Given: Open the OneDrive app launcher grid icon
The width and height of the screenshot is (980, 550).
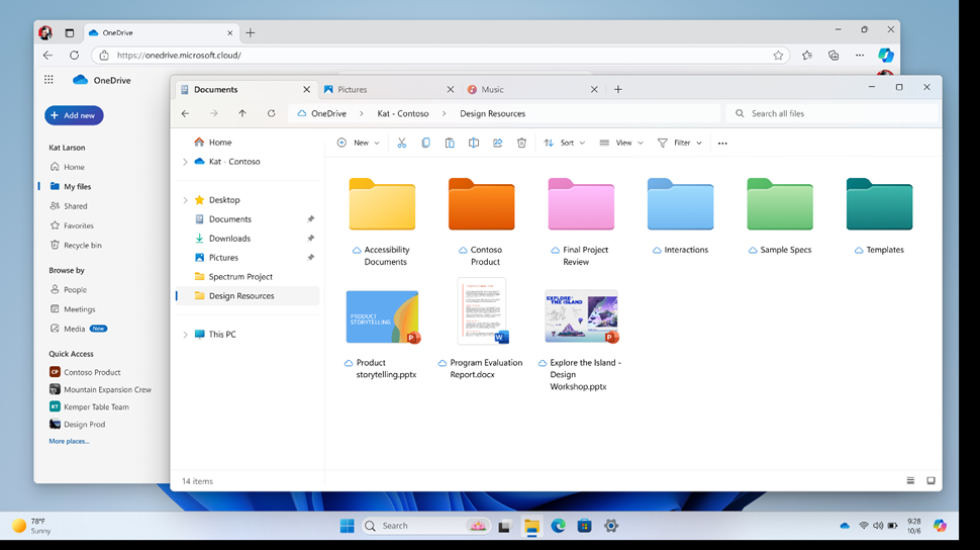Looking at the screenshot, I should (x=49, y=79).
